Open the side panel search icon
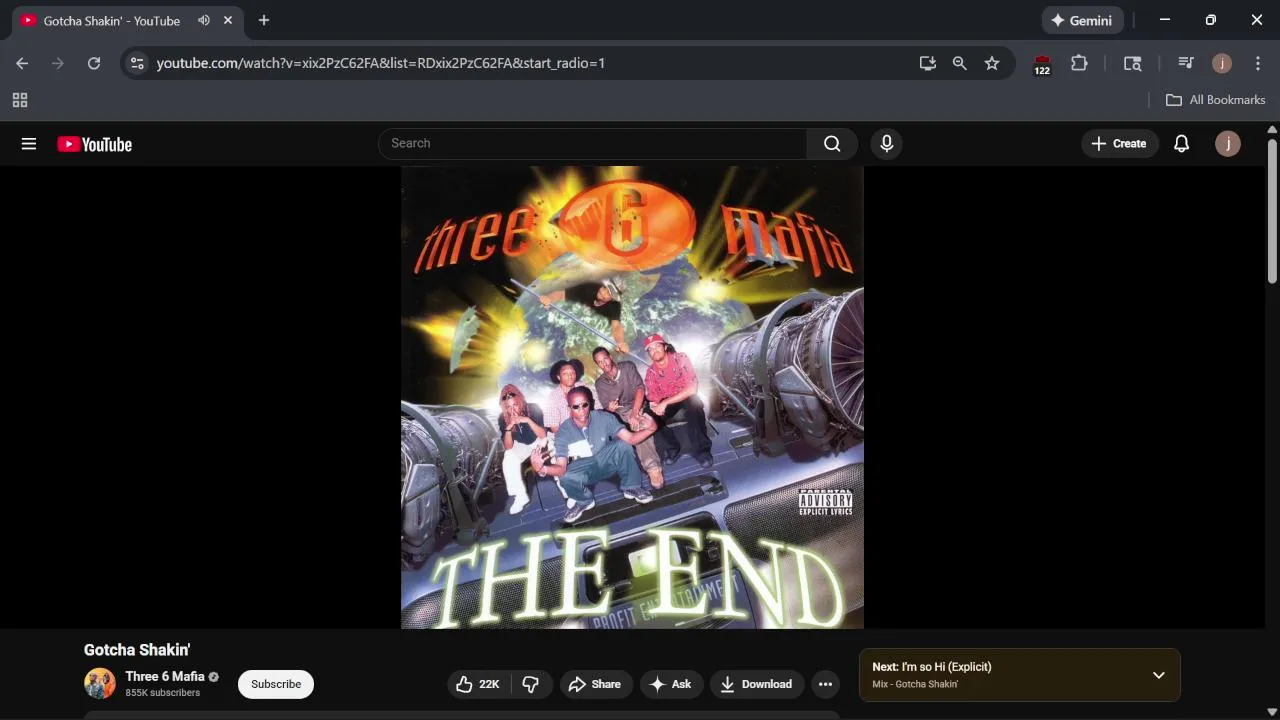The height and width of the screenshot is (720, 1280). (x=1132, y=63)
